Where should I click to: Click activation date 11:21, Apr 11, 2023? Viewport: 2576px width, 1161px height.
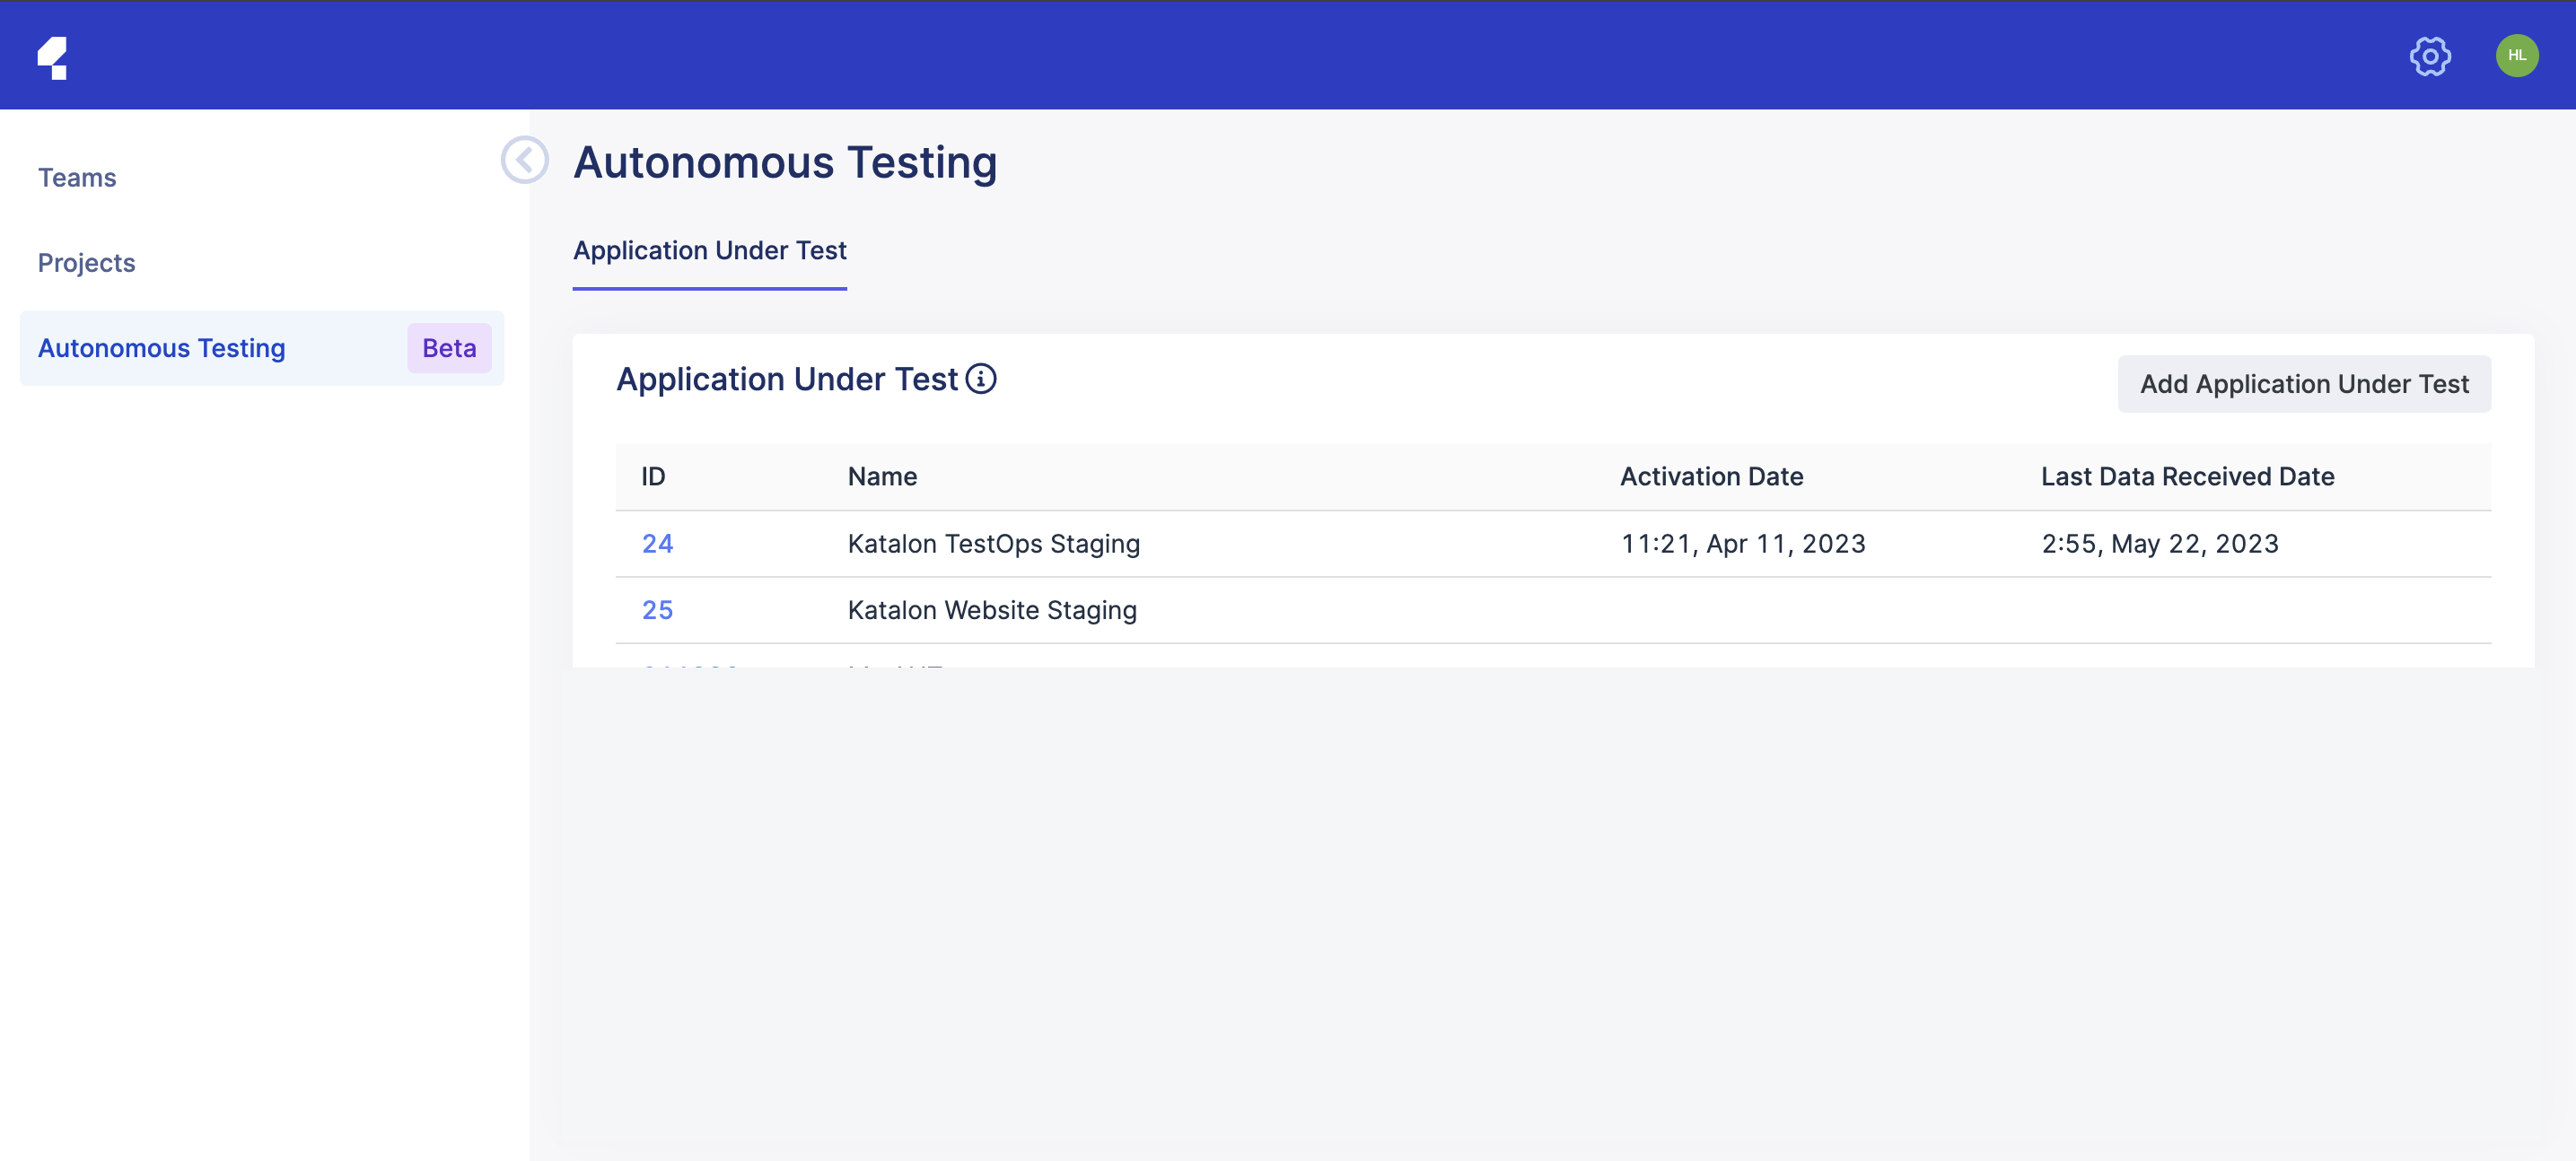pyautogui.click(x=1743, y=544)
